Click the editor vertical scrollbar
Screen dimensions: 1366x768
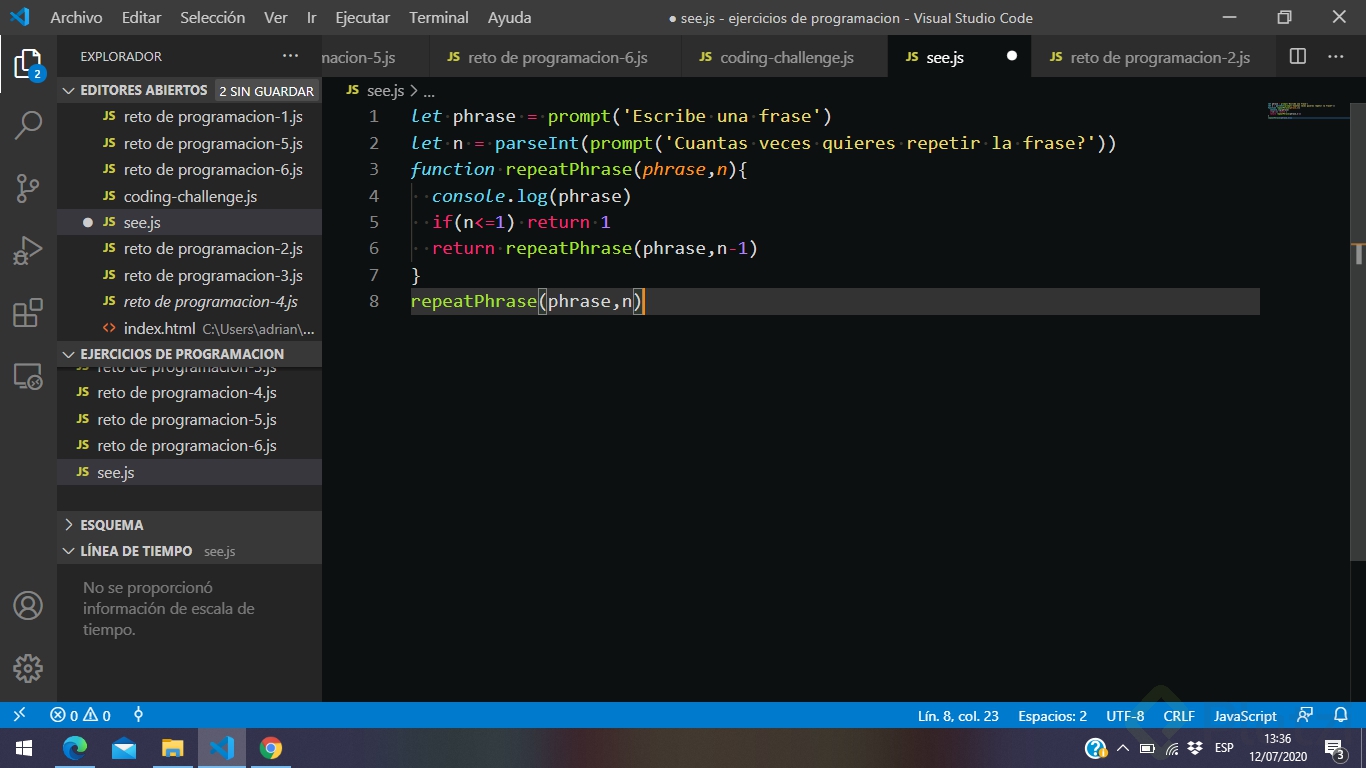[1358, 330]
